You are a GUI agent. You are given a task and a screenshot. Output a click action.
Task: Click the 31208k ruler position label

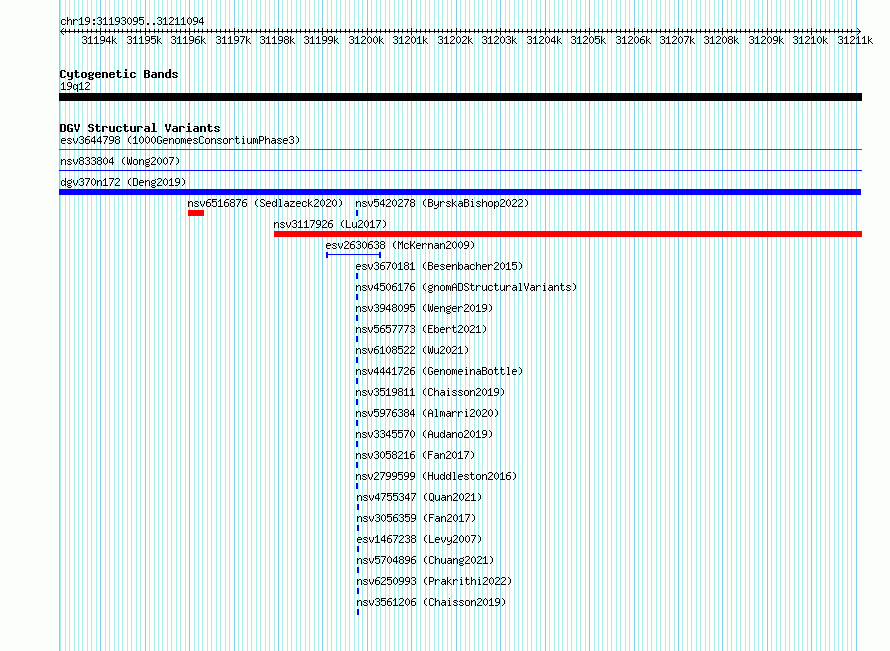(x=721, y=40)
